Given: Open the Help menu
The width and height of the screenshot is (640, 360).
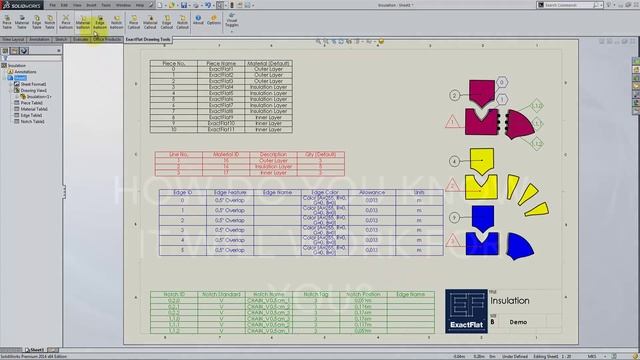Looking at the screenshot, I should pyautogui.click(x=140, y=5).
